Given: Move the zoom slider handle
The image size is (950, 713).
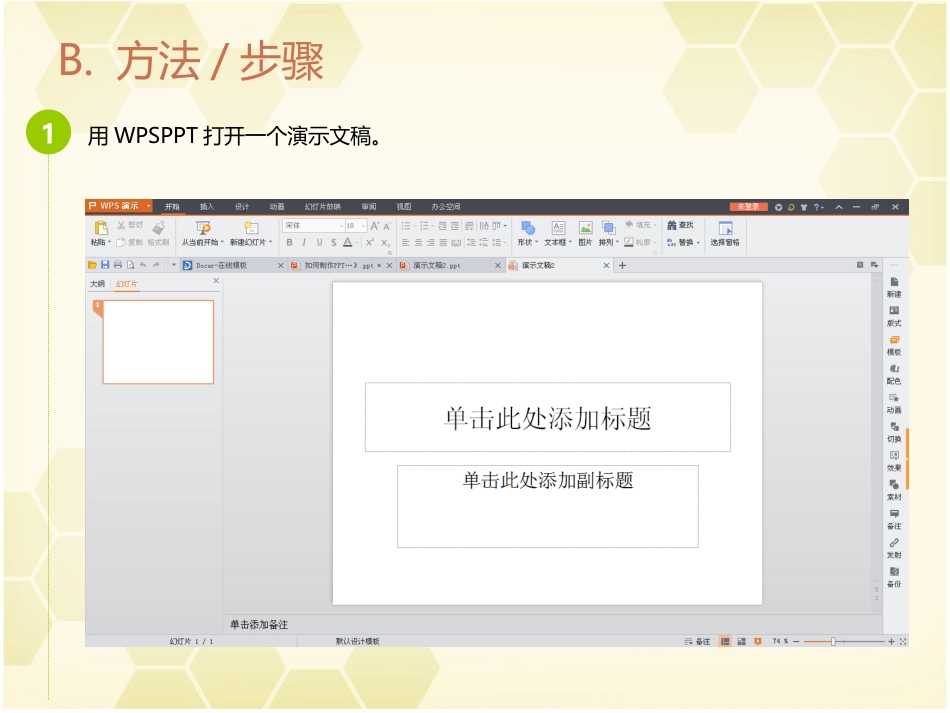Looking at the screenshot, I should 834,641.
